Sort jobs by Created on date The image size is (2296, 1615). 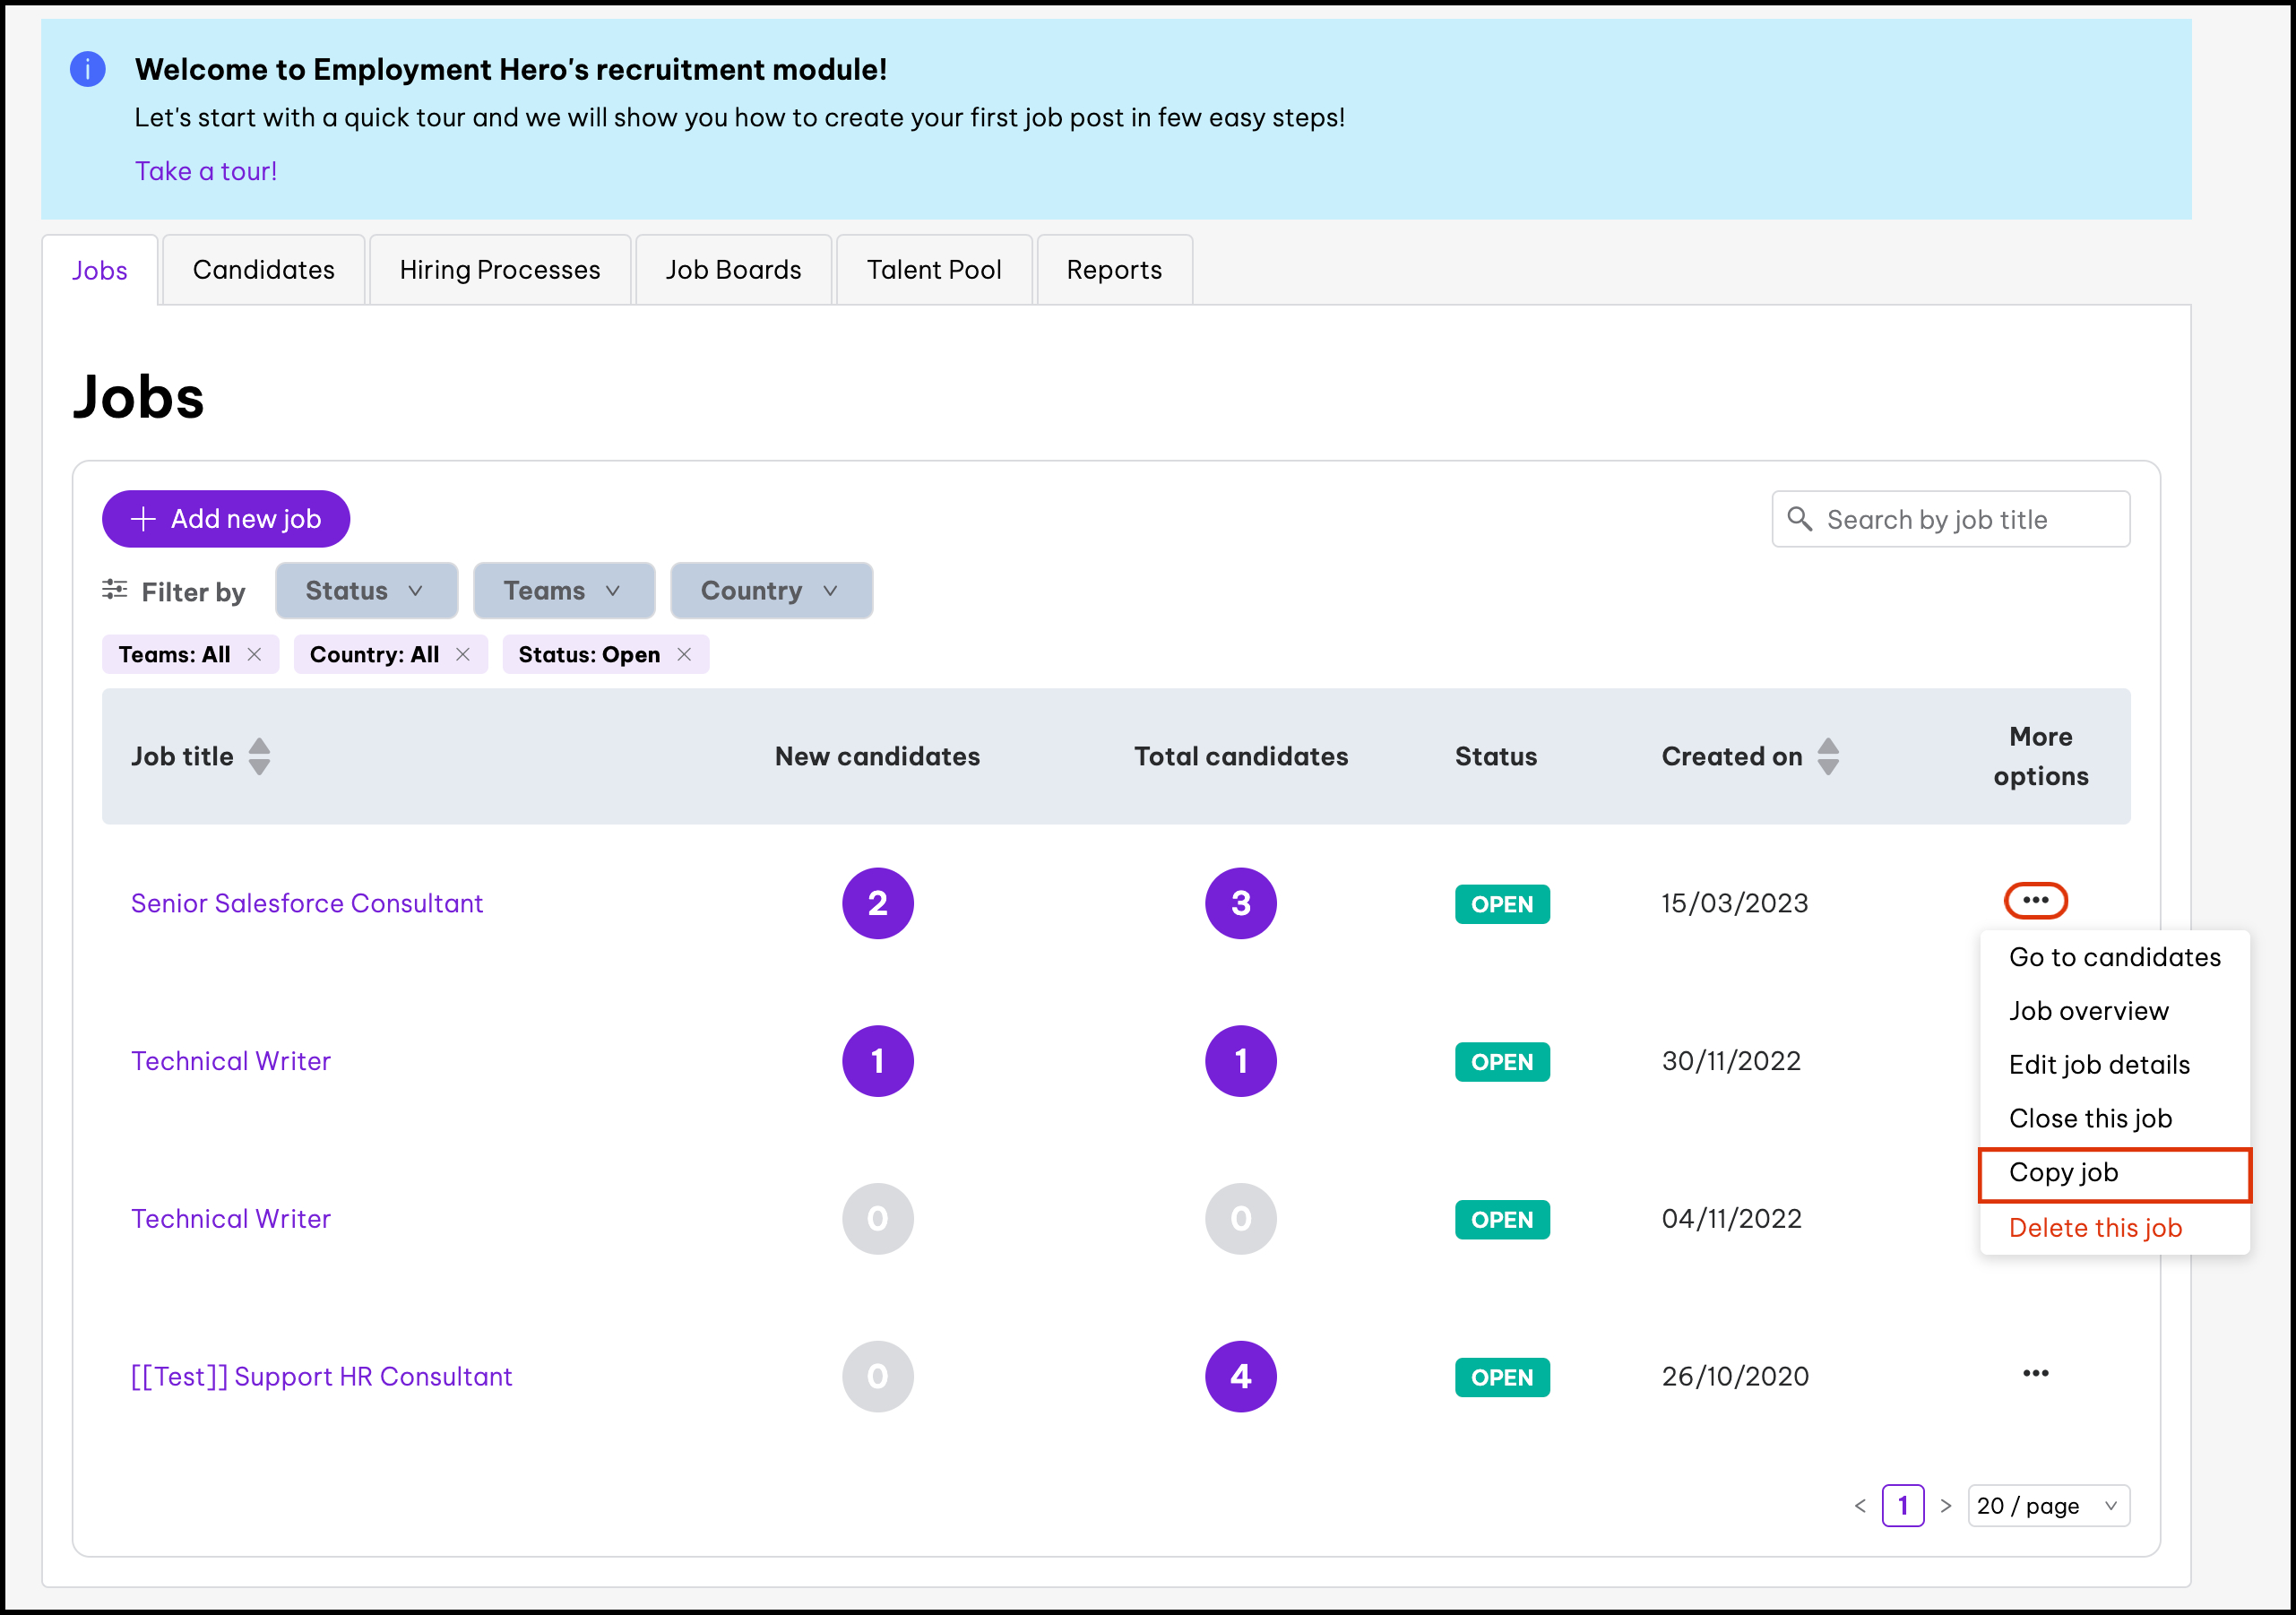1827,756
